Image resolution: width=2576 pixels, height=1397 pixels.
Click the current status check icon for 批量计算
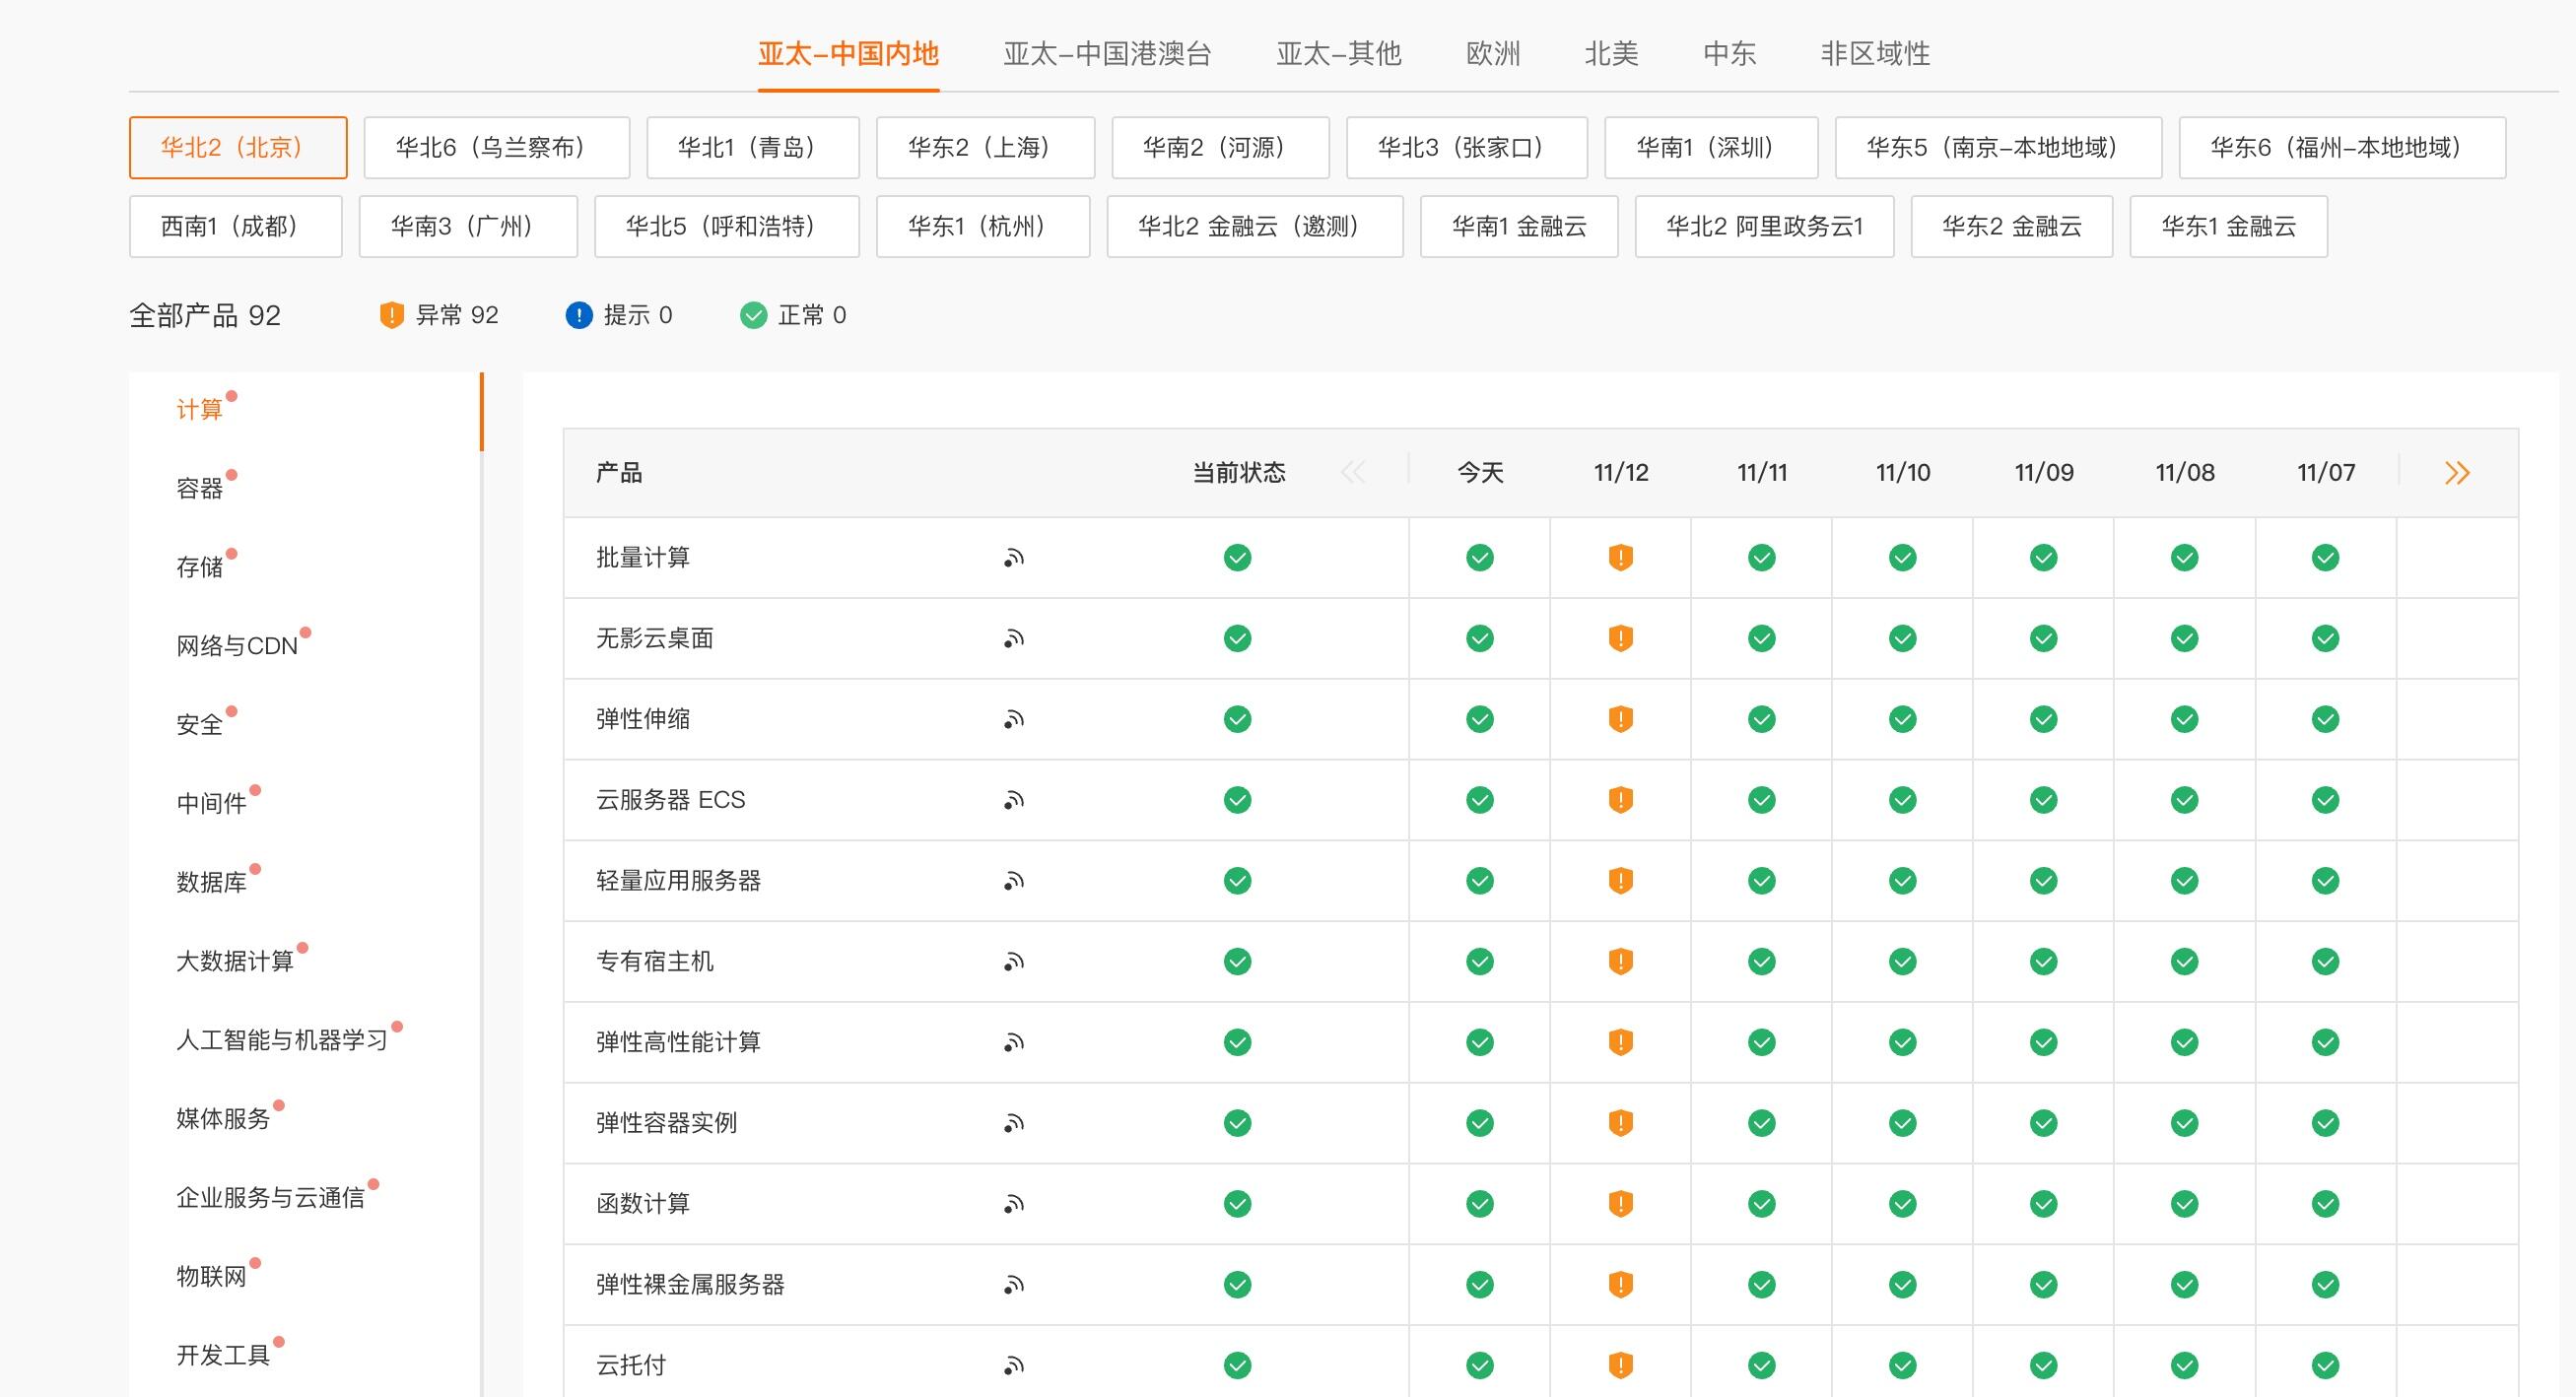1238,558
